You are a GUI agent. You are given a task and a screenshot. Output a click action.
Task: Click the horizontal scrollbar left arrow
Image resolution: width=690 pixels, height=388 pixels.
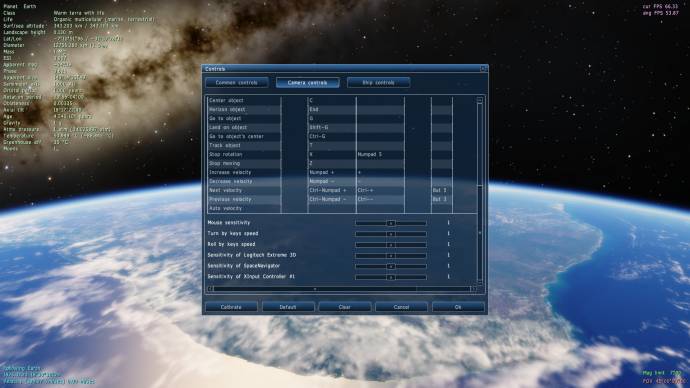(x=210, y=289)
